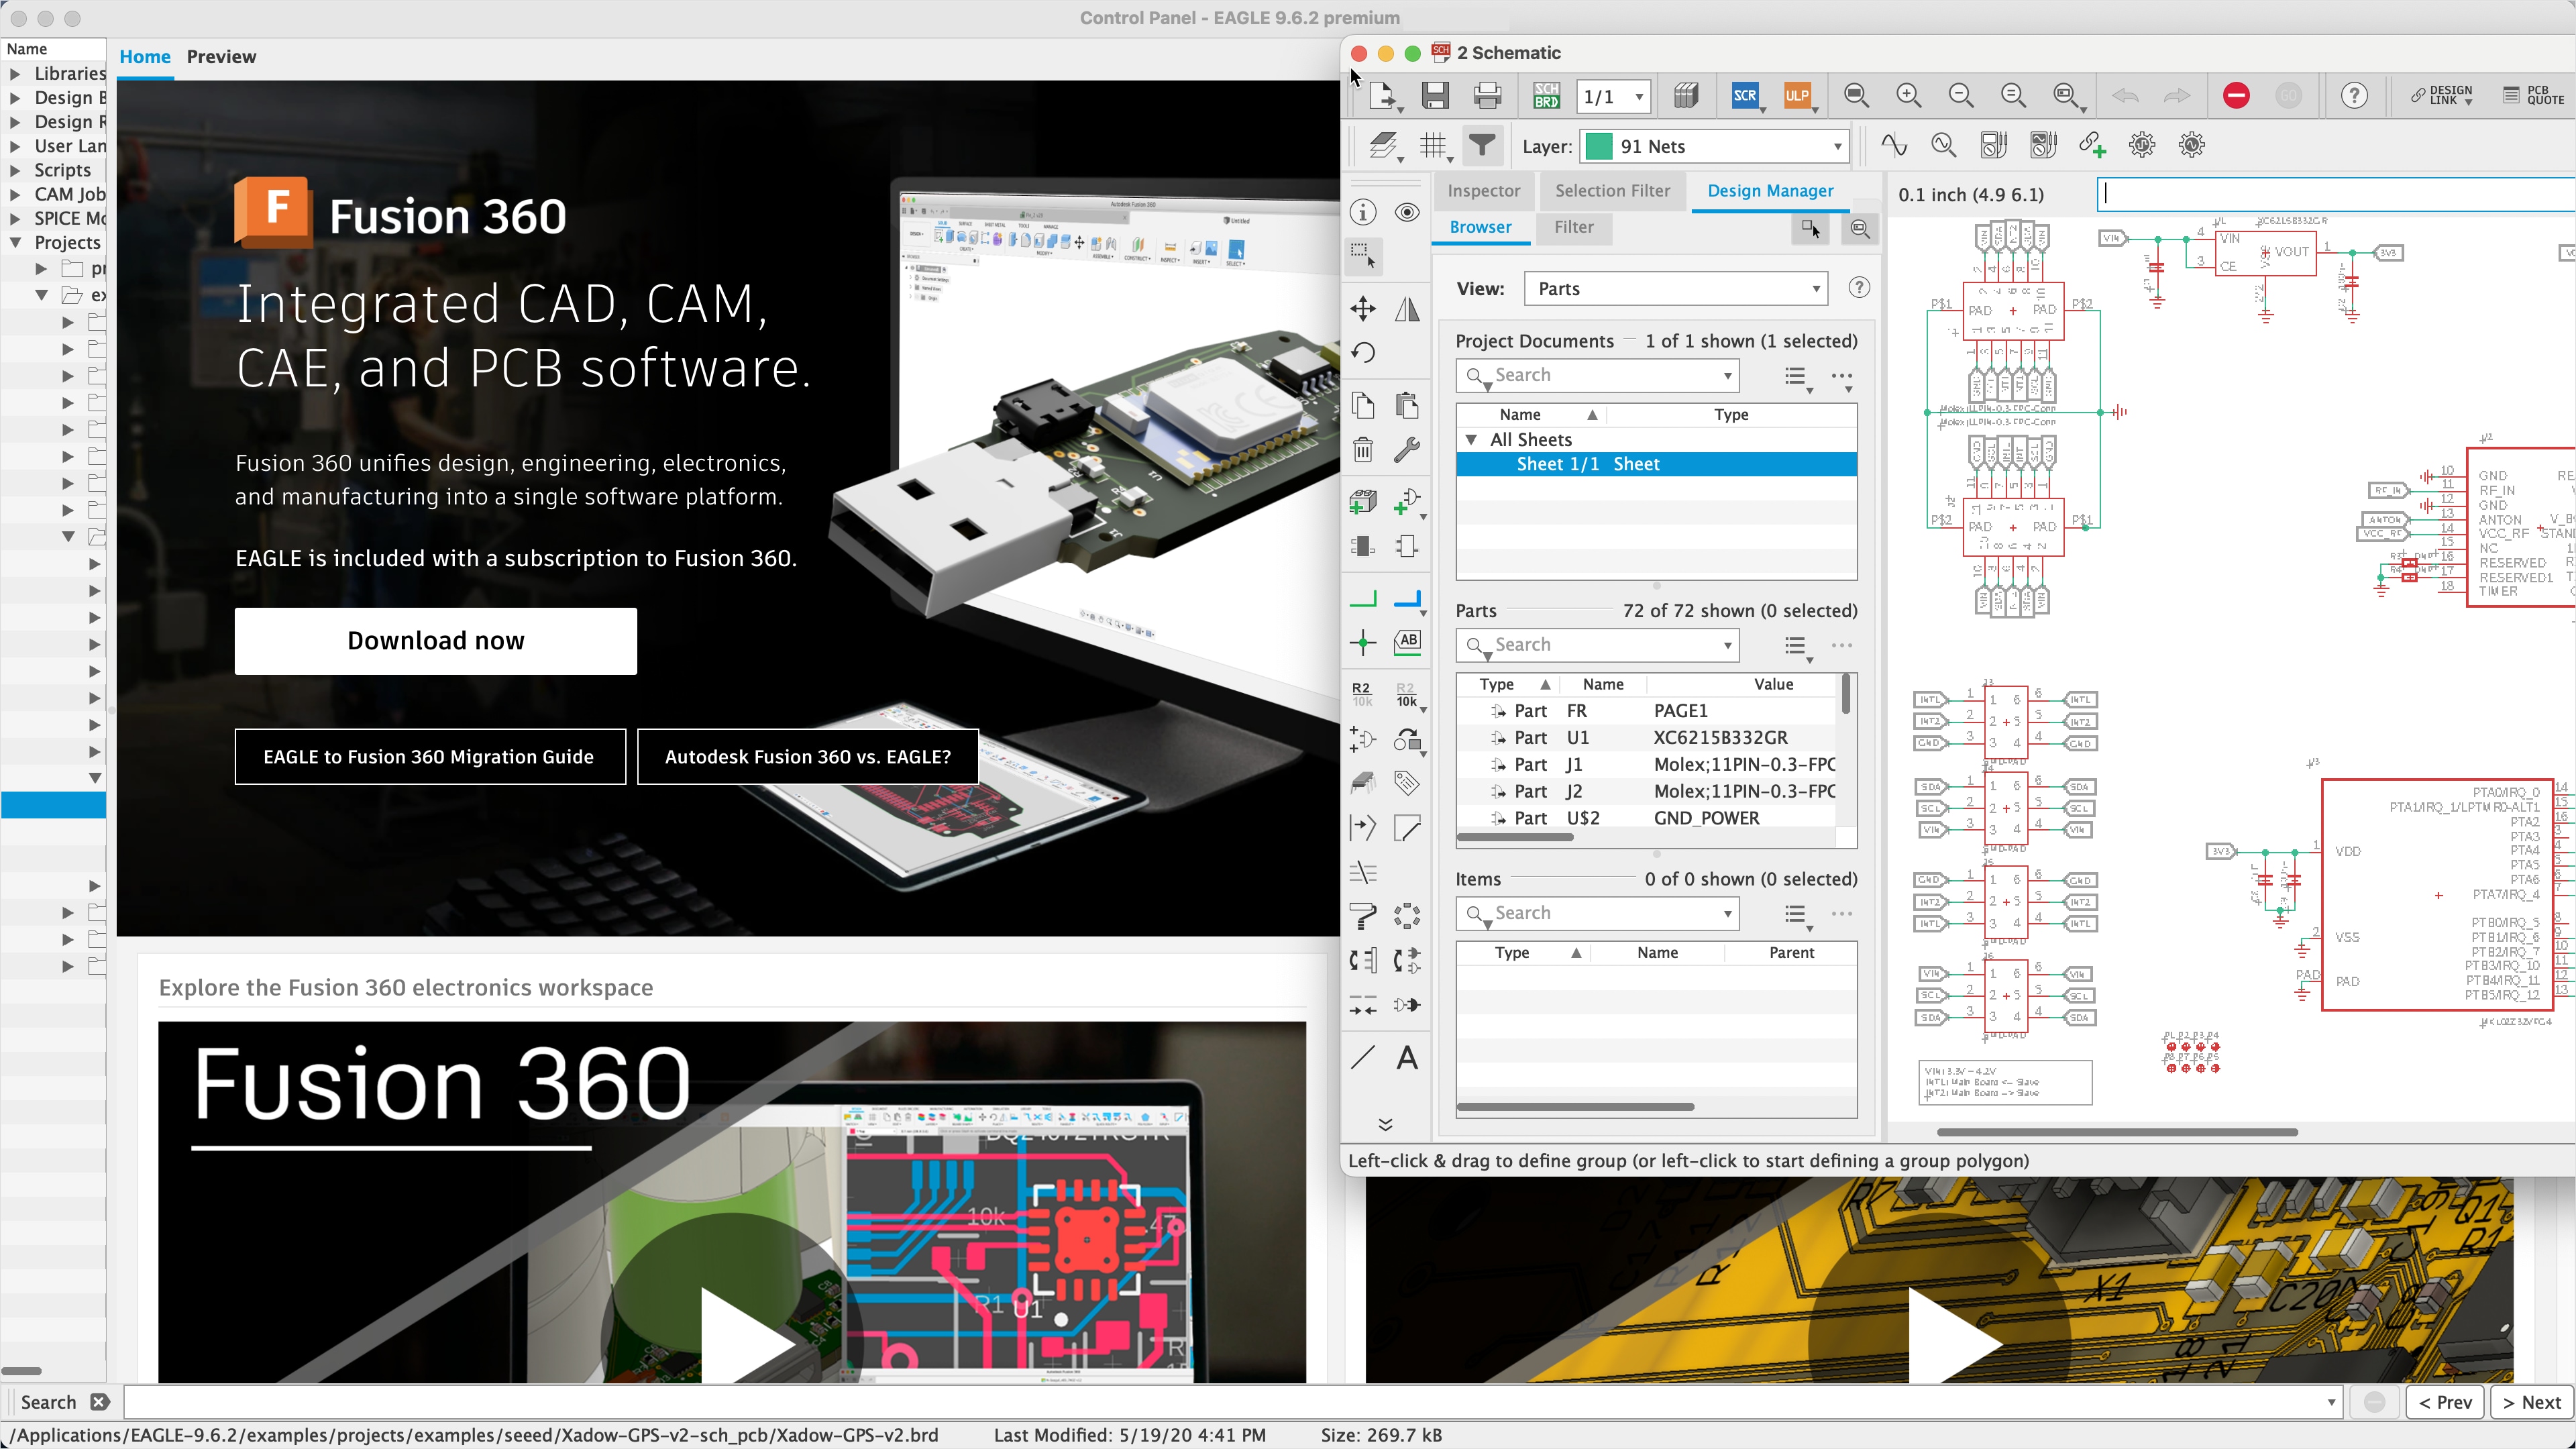Toggle Design Manager zoom-to-selection button
This screenshot has width=2576, height=1449.
(x=1859, y=228)
